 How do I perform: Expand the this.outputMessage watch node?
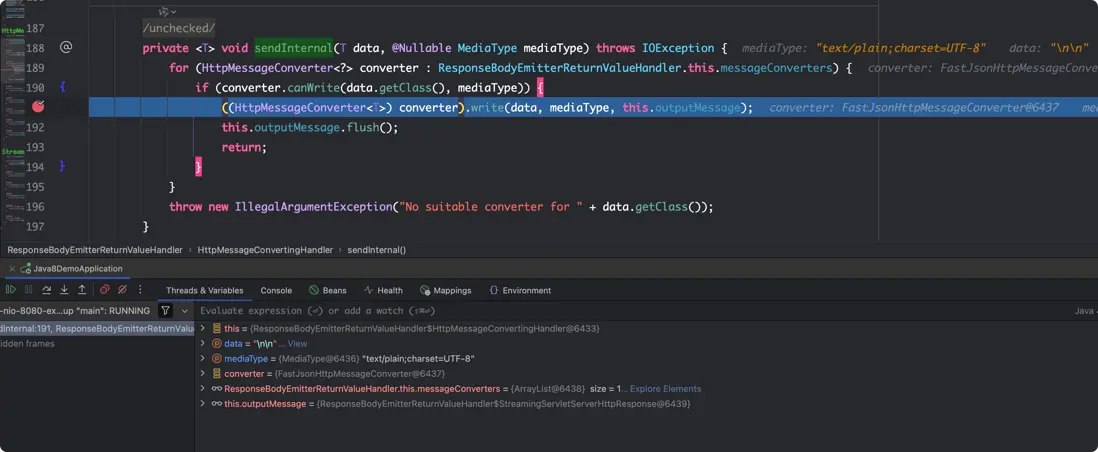click(x=203, y=404)
